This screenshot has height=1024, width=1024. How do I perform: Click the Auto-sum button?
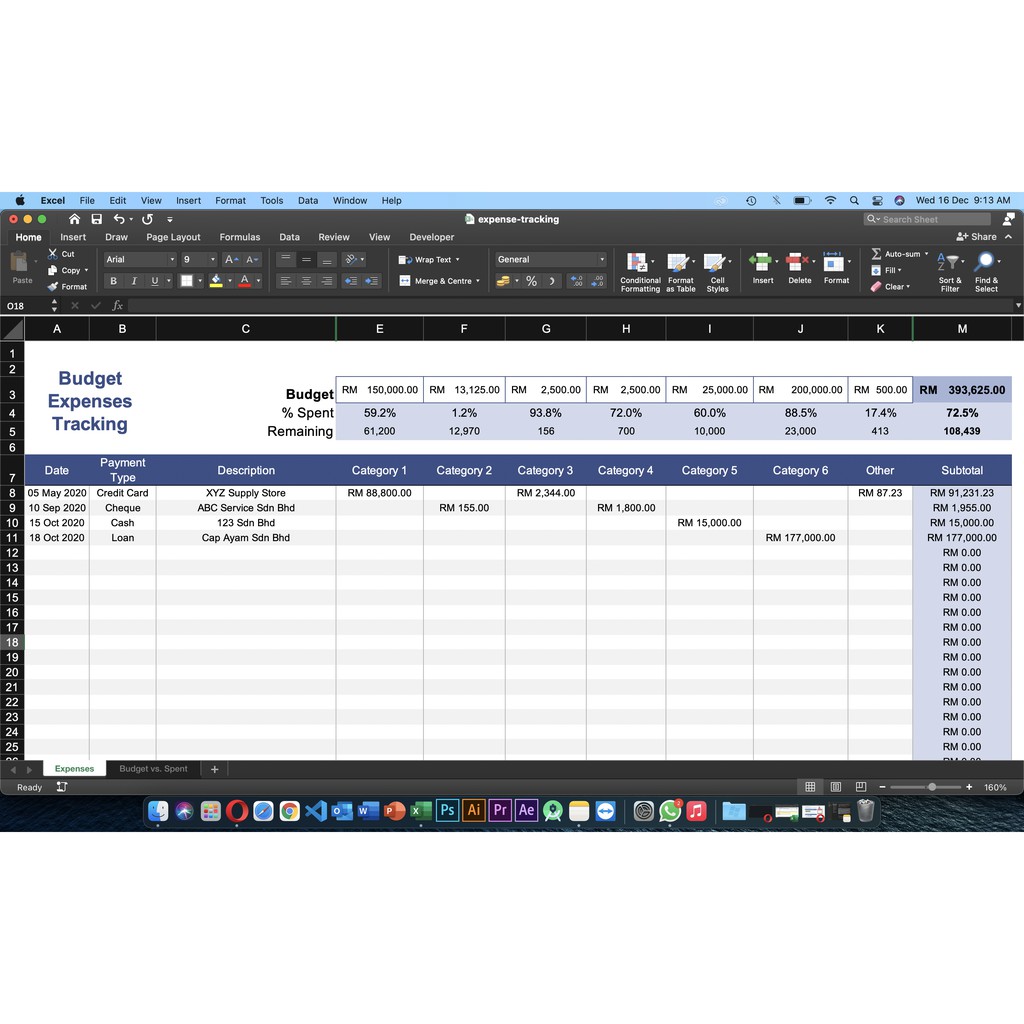pos(900,254)
